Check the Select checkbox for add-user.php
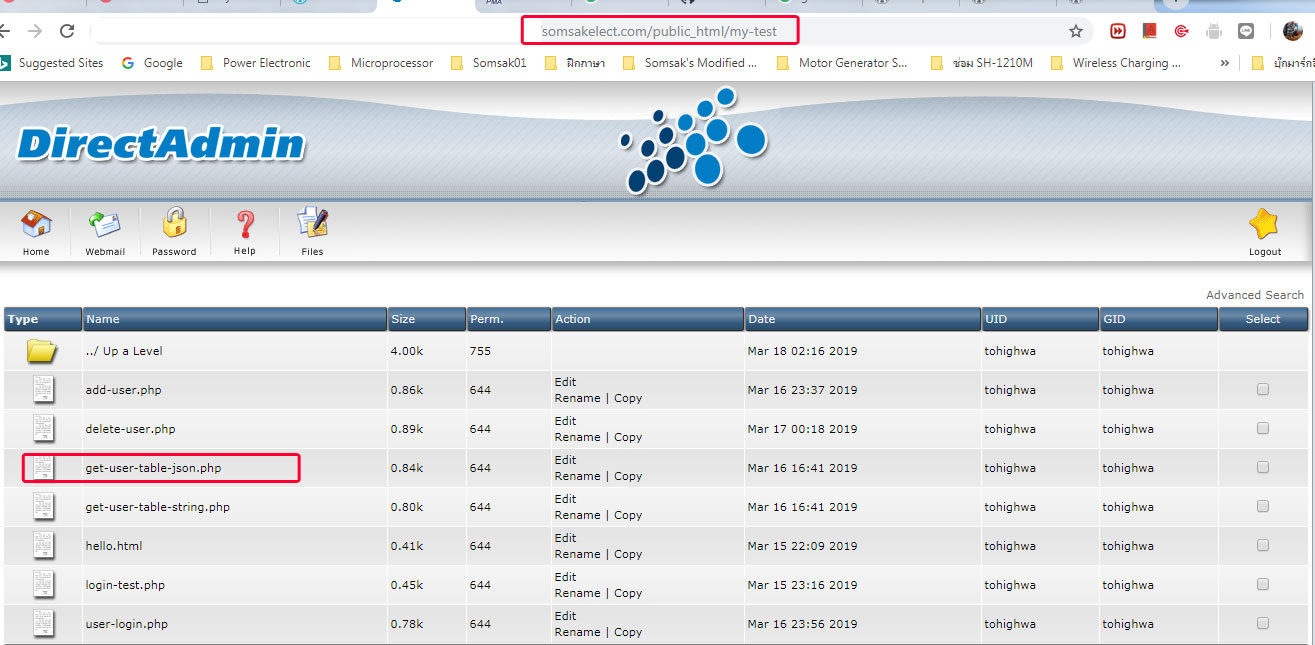 click(x=1262, y=390)
